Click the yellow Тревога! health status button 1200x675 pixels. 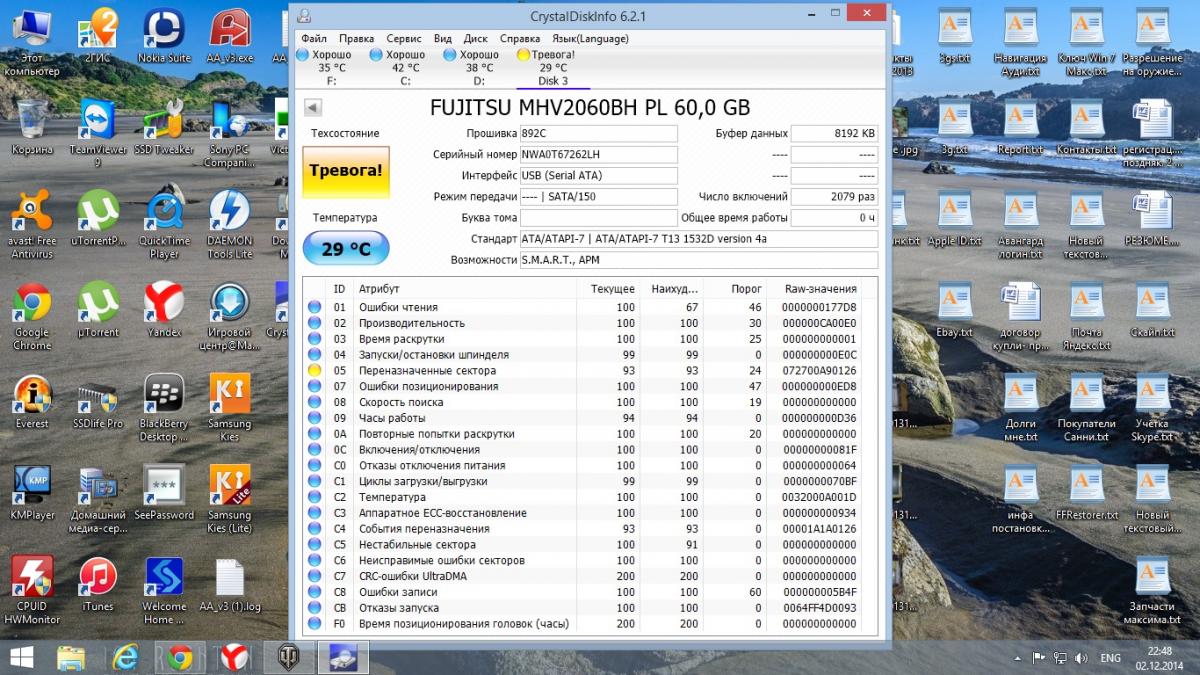pyautogui.click(x=345, y=171)
